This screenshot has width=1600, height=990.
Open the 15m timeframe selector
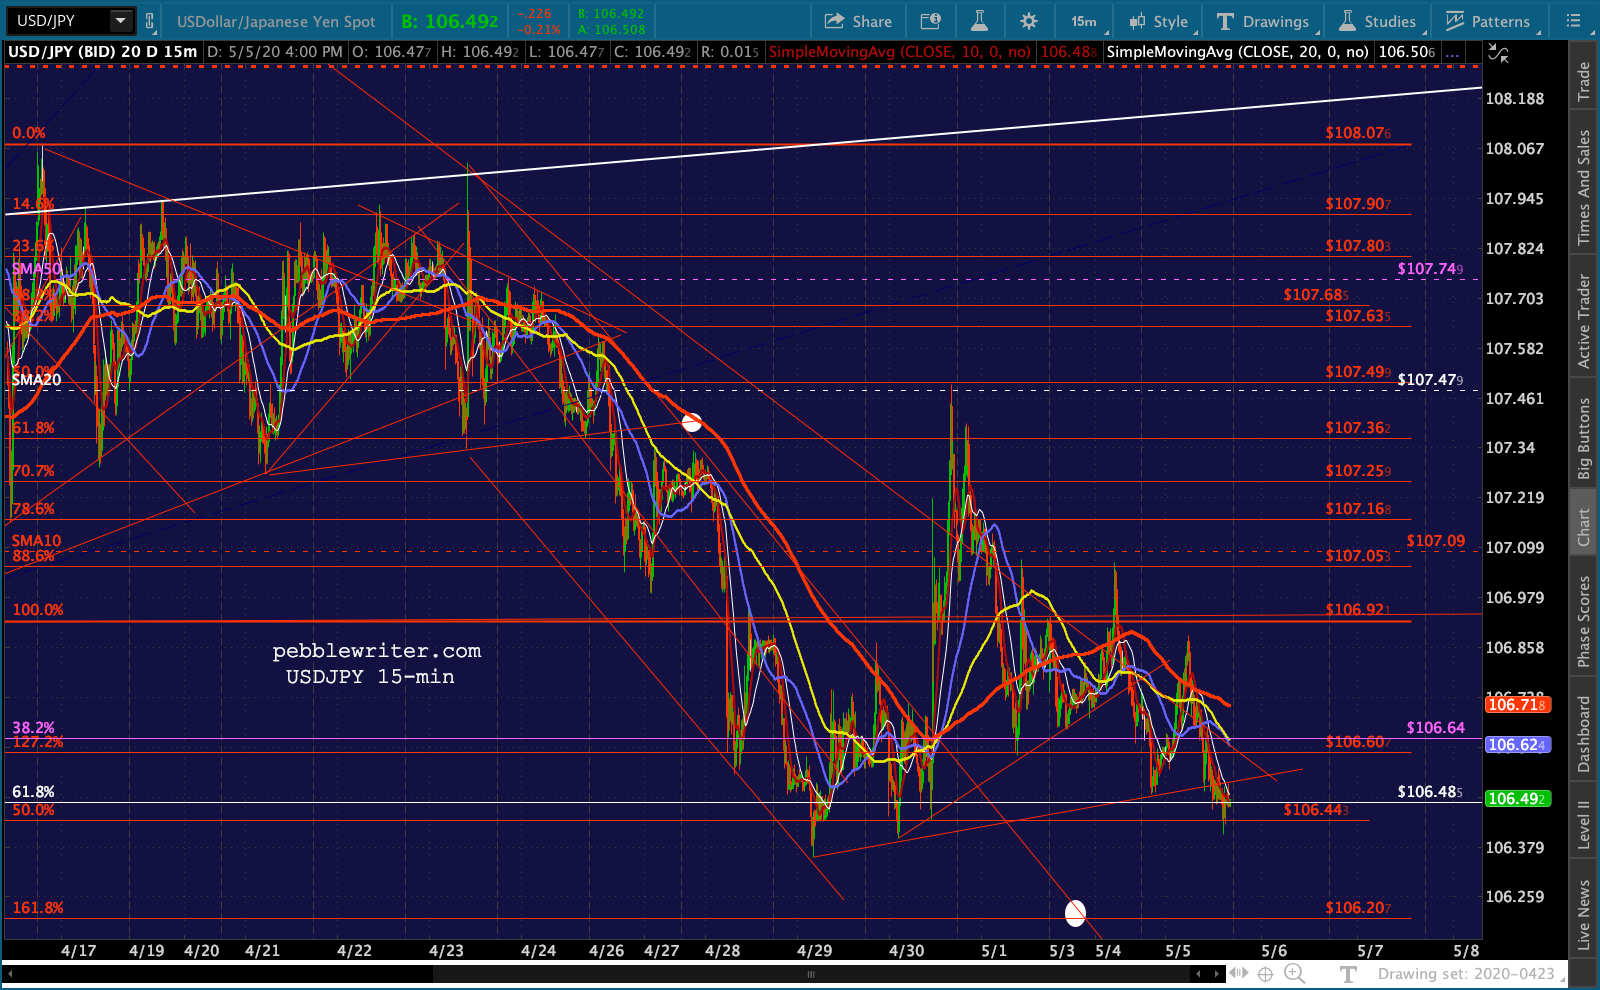[x=1084, y=21]
